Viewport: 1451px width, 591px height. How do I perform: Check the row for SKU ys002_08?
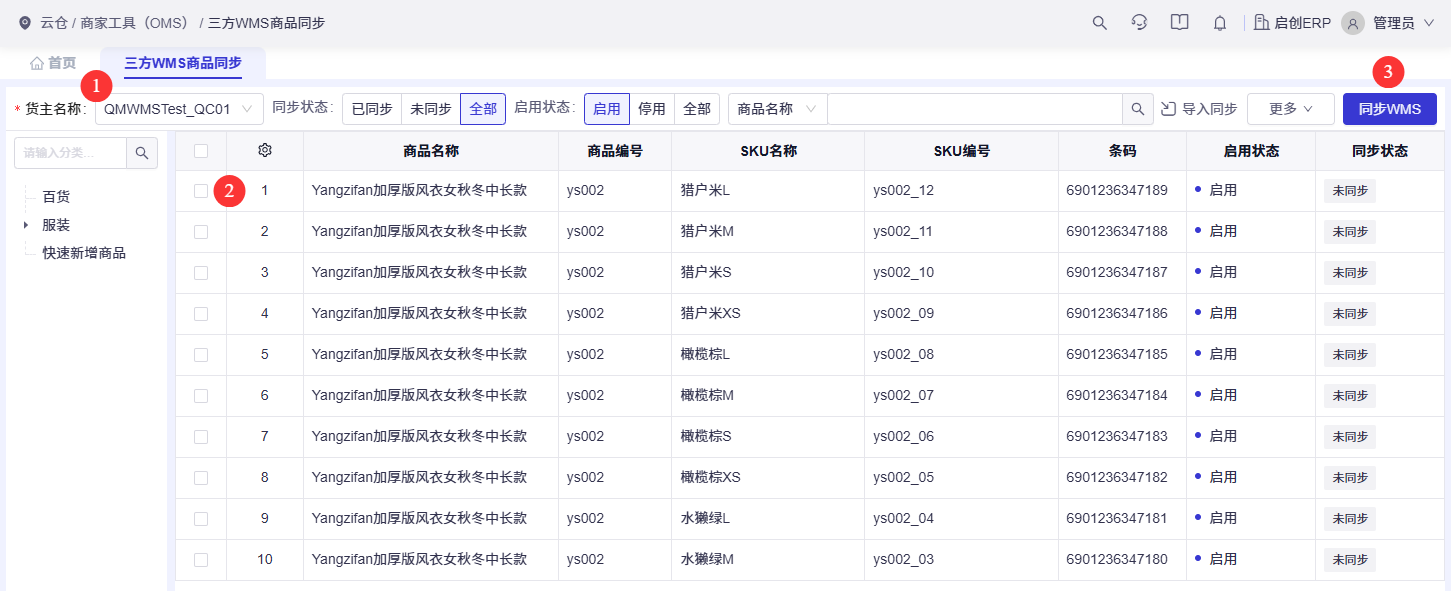(x=201, y=354)
